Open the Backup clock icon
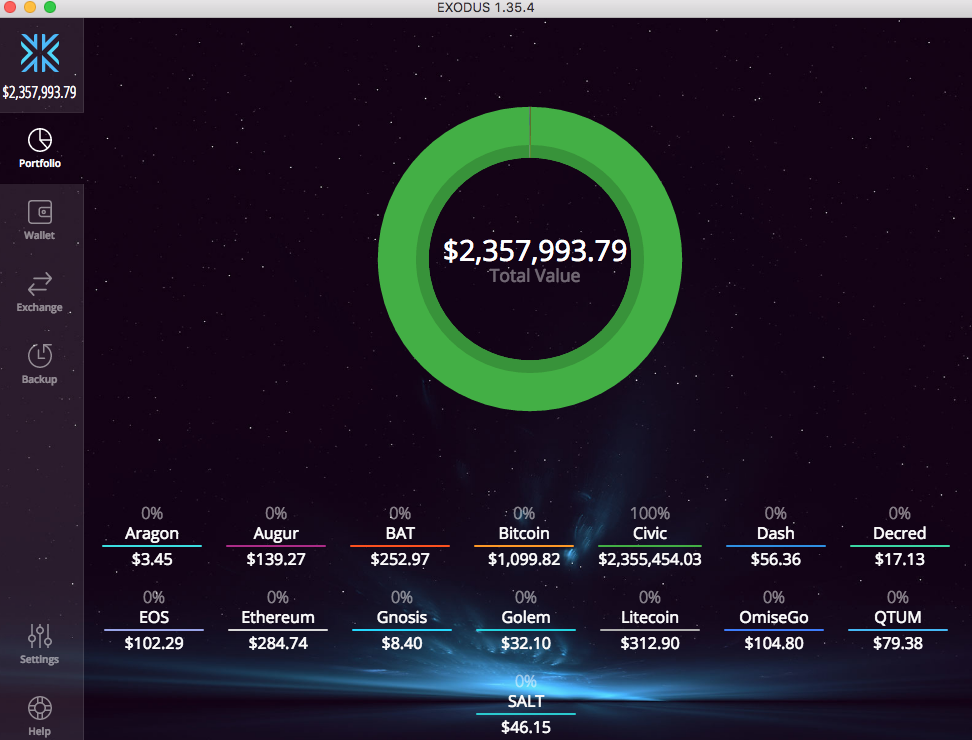This screenshot has width=972, height=740. (x=40, y=356)
